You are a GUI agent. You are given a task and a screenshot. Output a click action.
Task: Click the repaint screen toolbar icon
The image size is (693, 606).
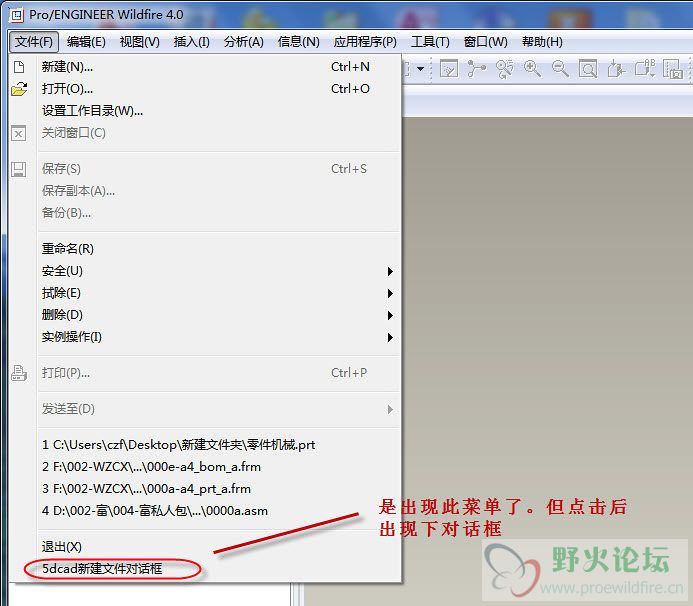pos(449,69)
